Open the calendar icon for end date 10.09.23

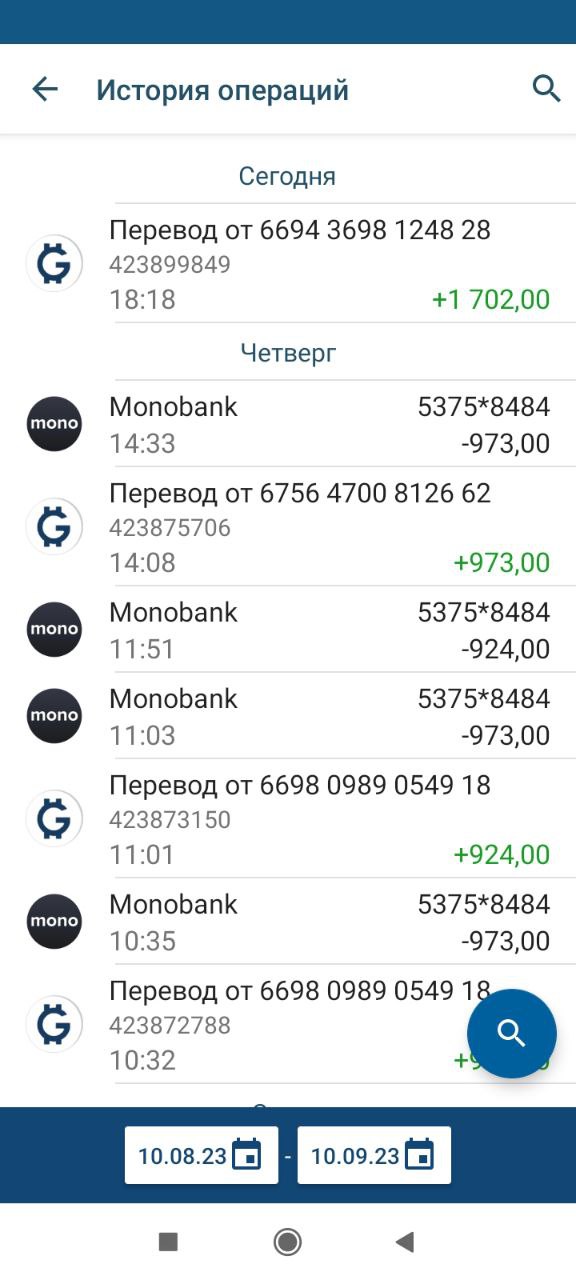(419, 1155)
